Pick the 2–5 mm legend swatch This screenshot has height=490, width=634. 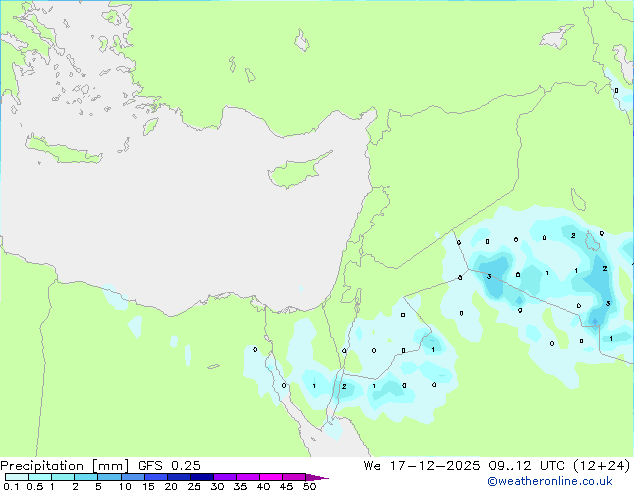tap(86, 477)
